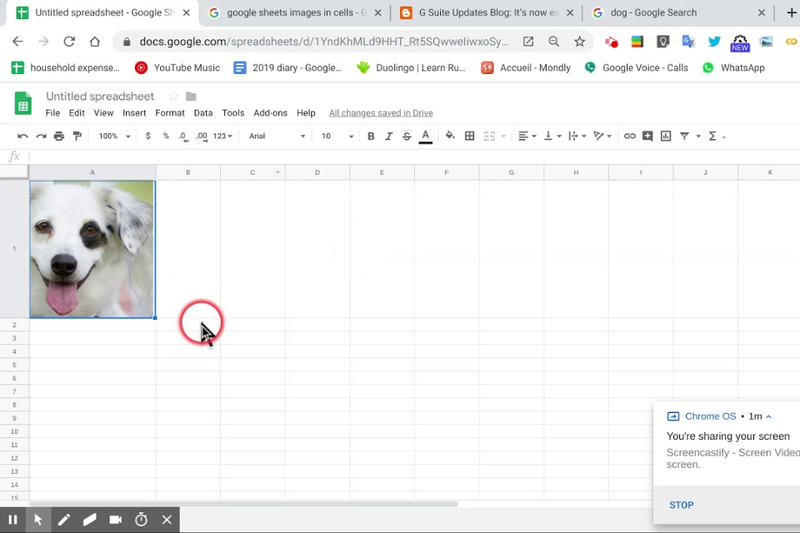Toggle strikethrough formatting

tap(407, 136)
